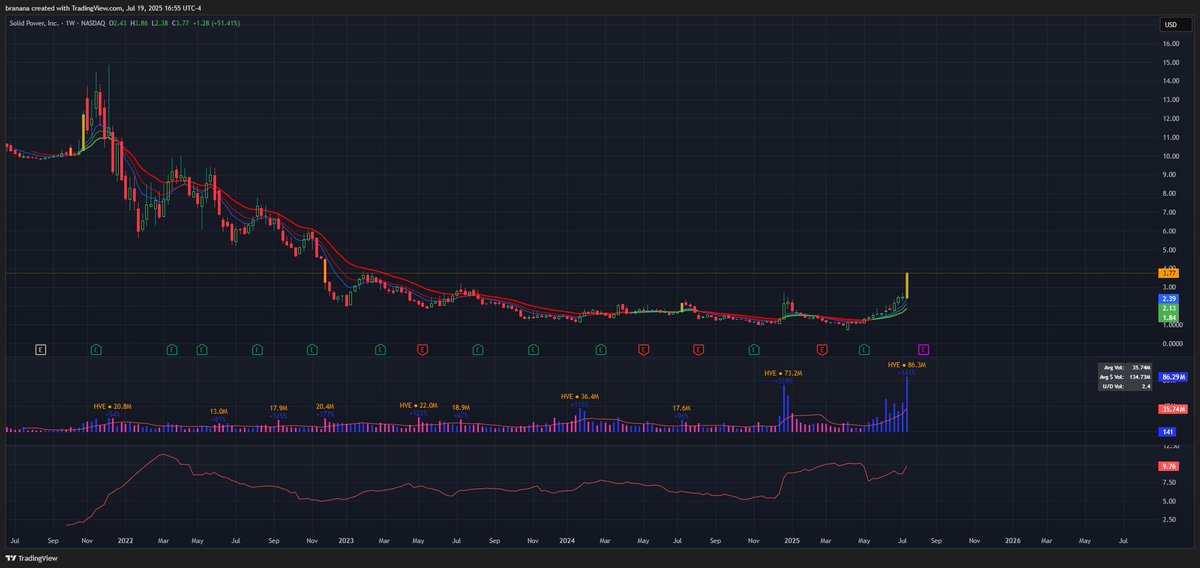Image resolution: width=1200 pixels, height=568 pixels.
Task: Click the 17.6M volume annotation
Action: point(682,408)
